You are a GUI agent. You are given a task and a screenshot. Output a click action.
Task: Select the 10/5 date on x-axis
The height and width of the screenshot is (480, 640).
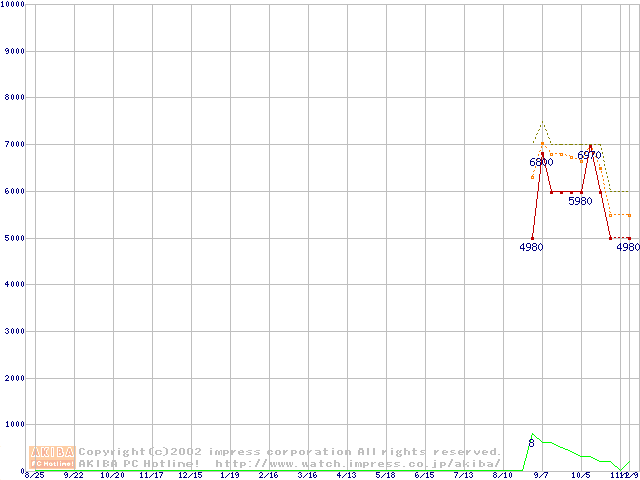pos(580,476)
